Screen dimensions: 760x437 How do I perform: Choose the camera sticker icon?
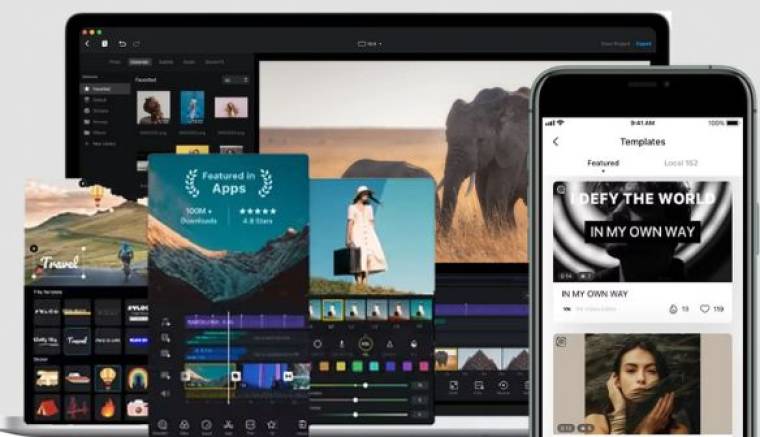click(137, 408)
